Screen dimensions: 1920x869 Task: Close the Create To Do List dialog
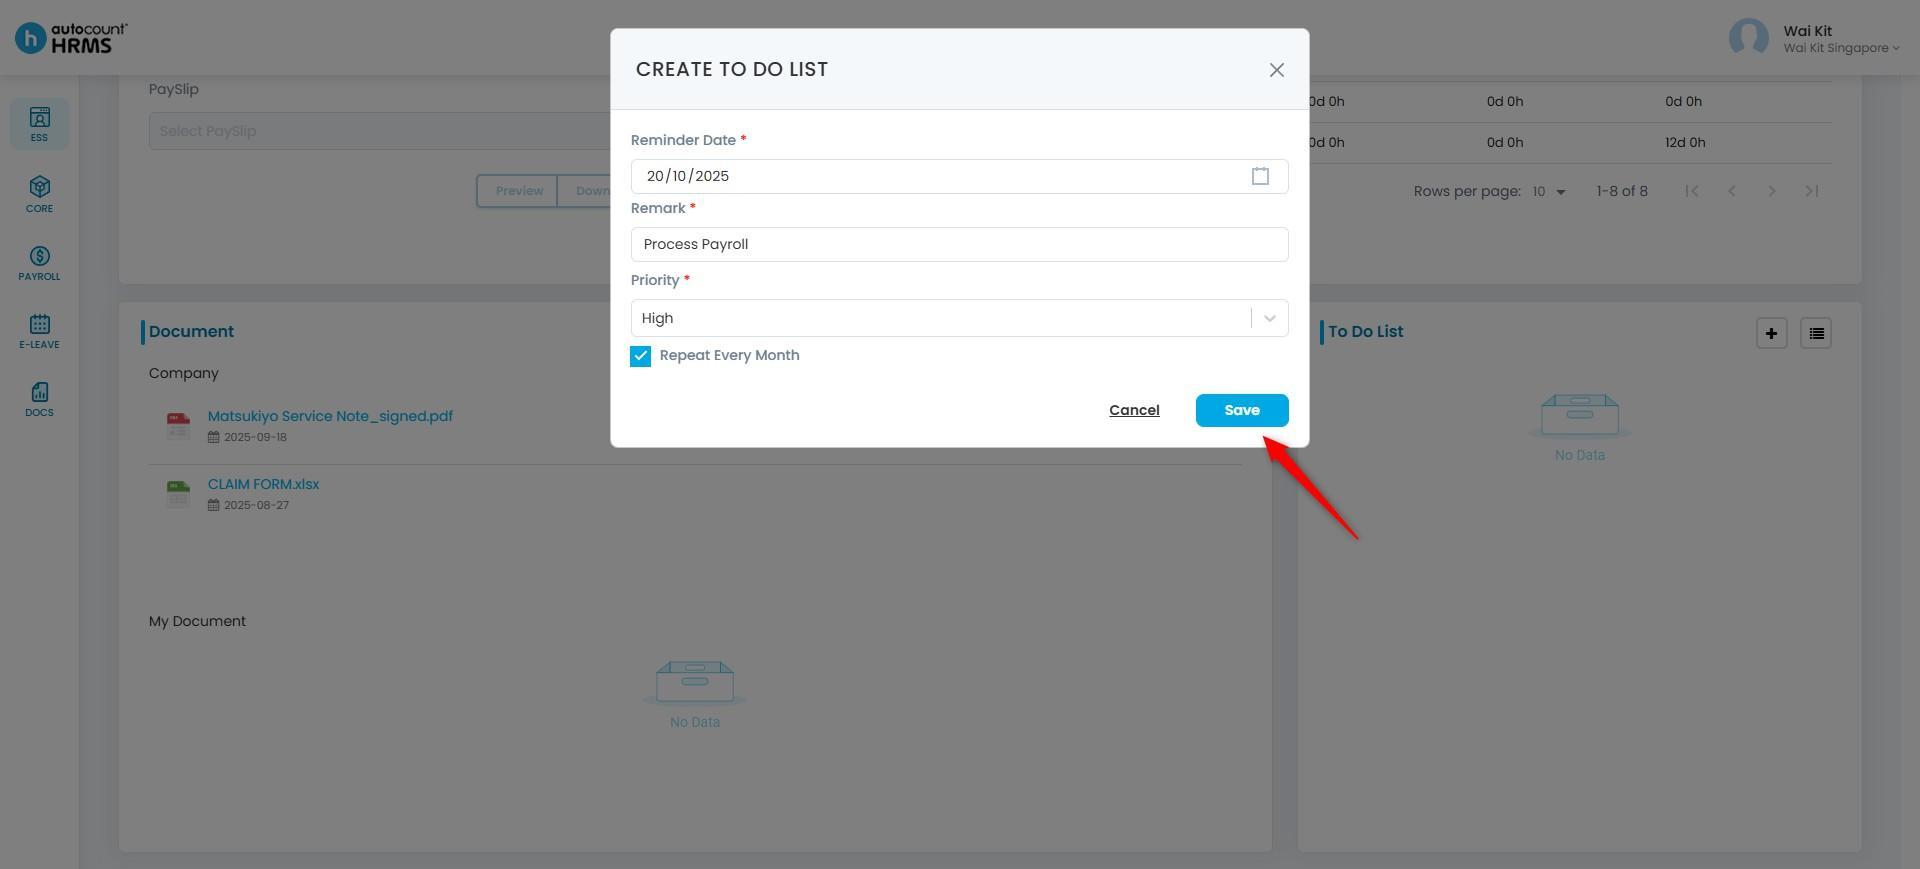coord(1276,70)
